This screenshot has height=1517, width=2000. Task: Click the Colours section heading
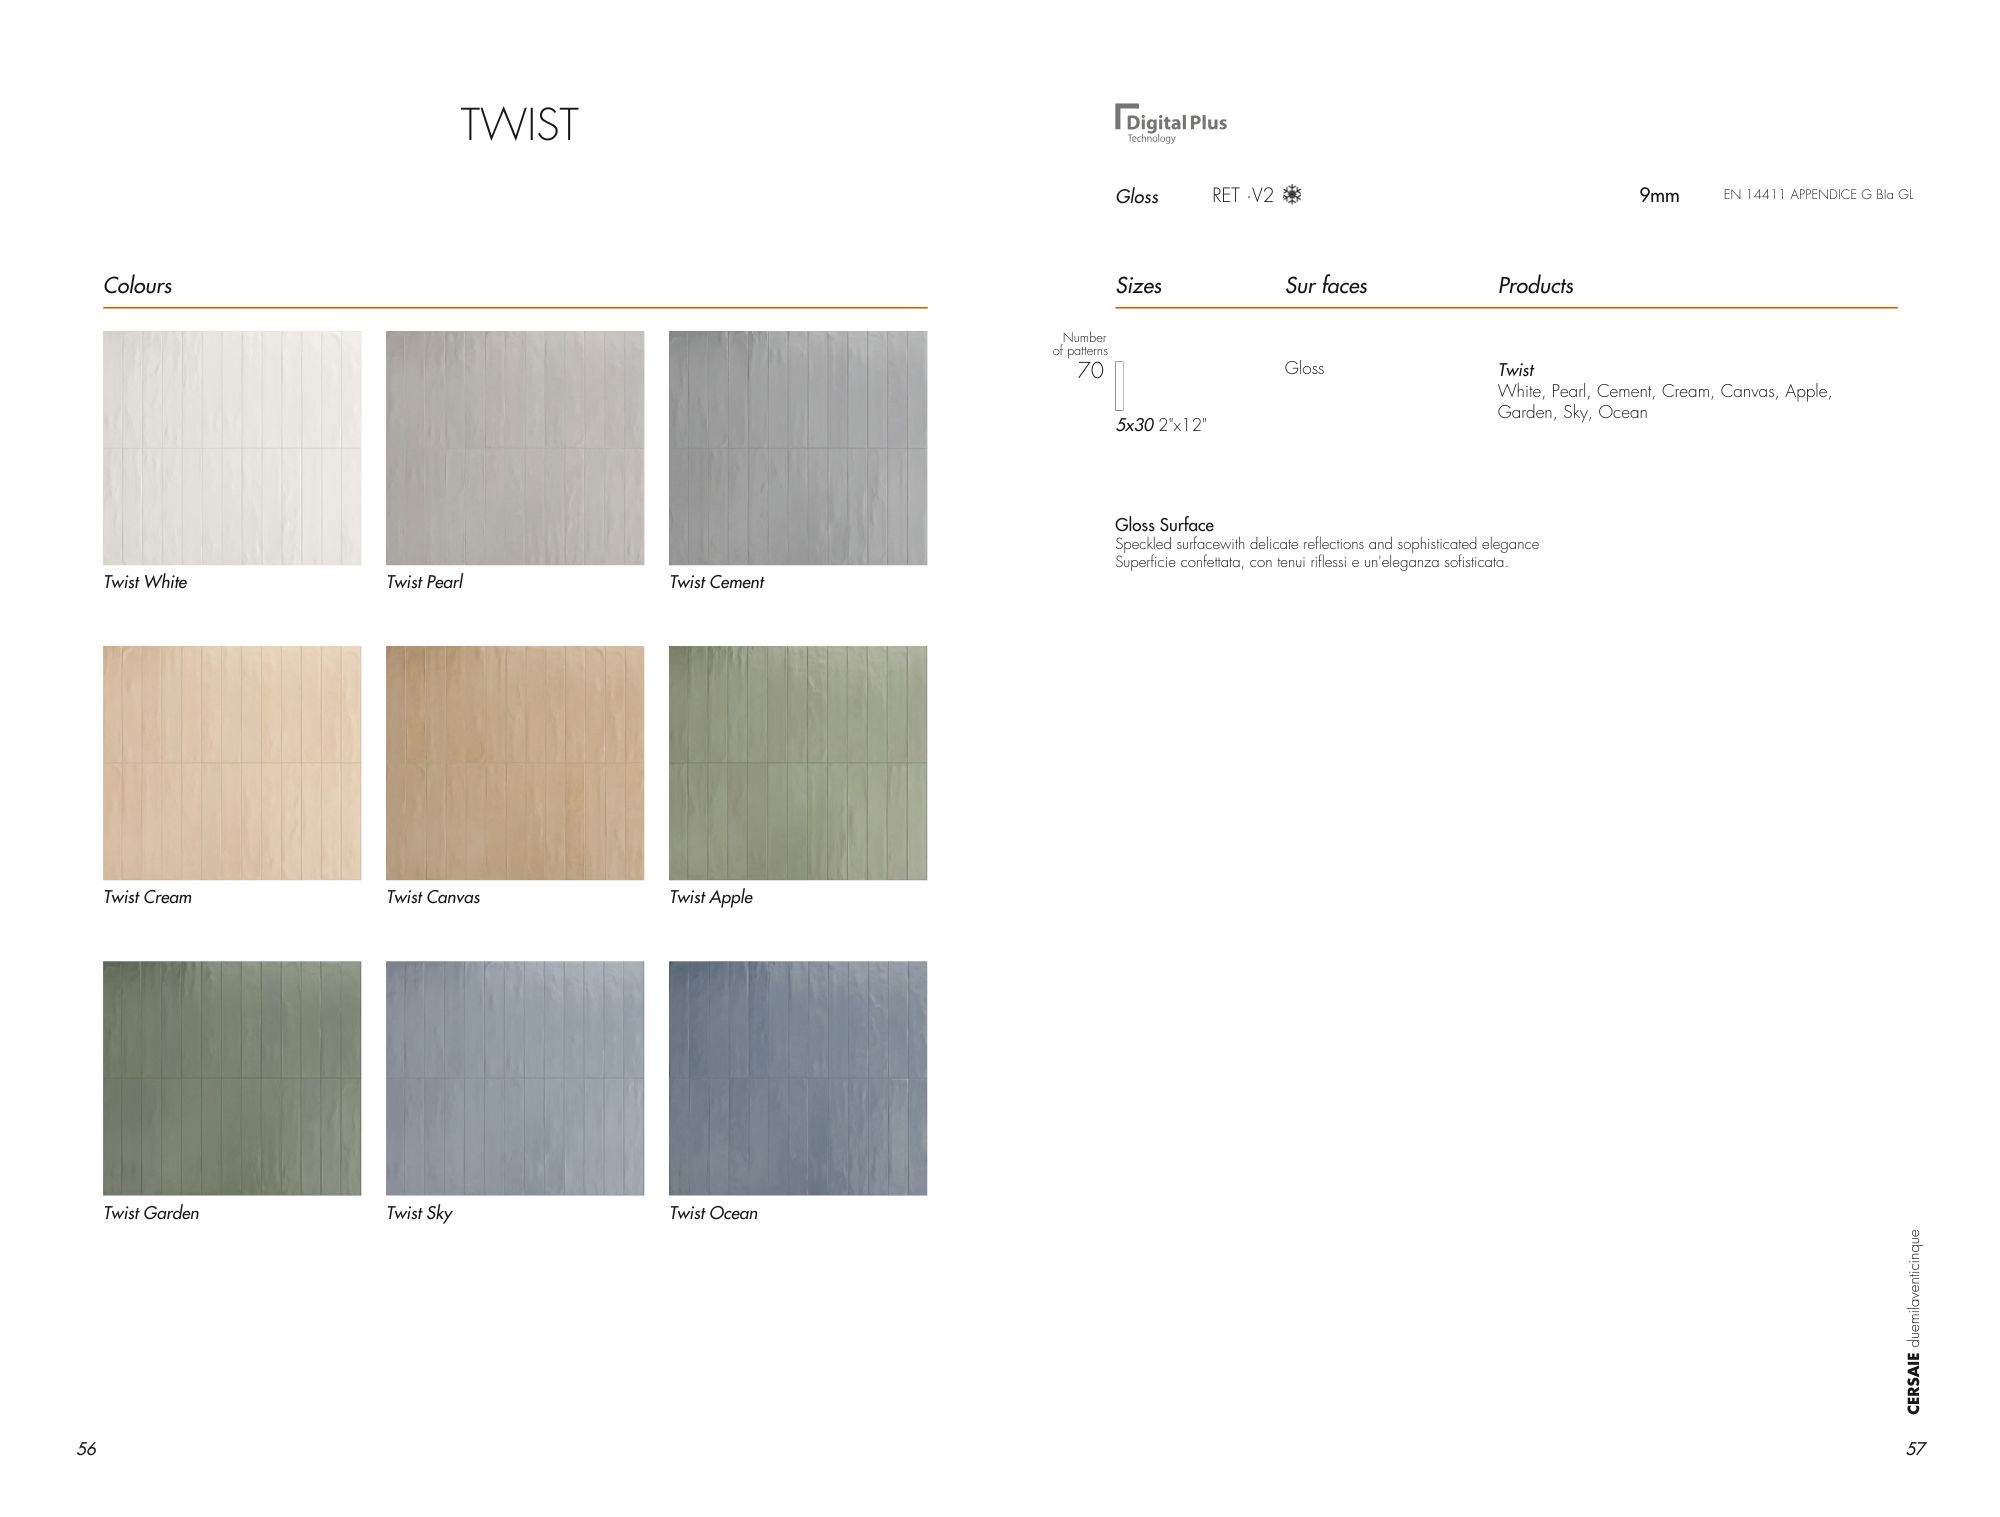138,286
